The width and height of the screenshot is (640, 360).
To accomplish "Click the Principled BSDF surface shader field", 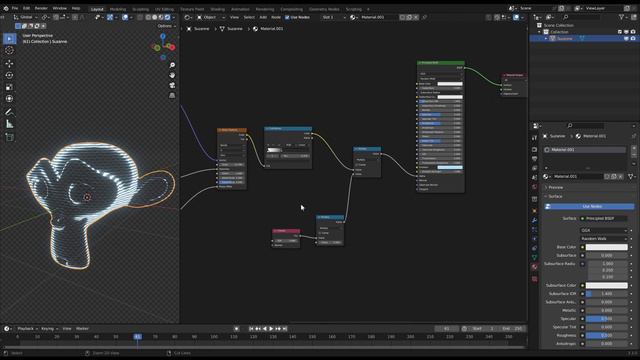I will 604,219.
